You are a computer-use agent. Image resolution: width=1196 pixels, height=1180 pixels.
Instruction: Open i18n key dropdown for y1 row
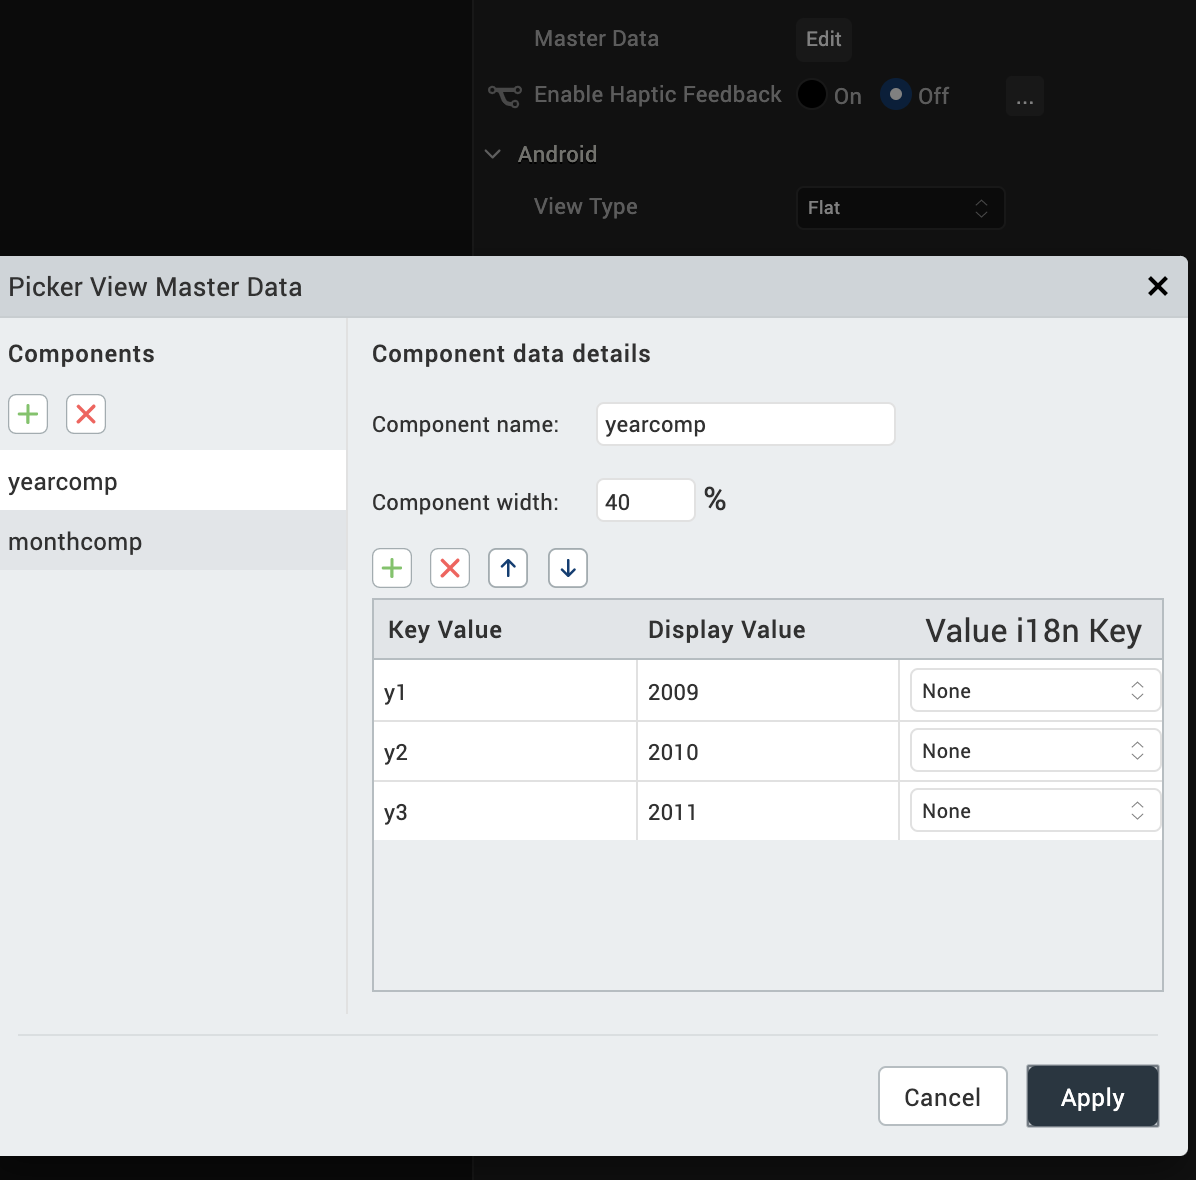click(1034, 691)
